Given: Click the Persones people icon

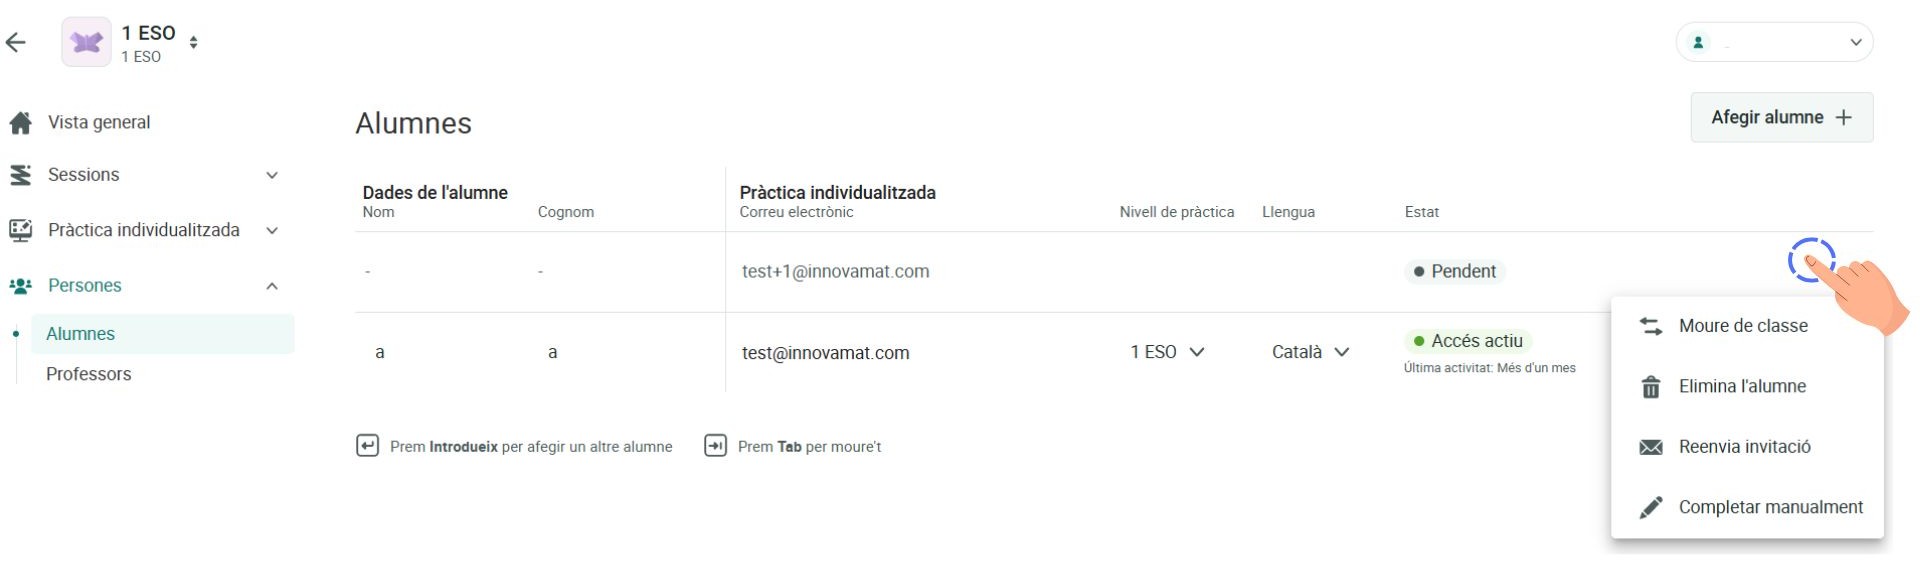Looking at the screenshot, I should 20,286.
